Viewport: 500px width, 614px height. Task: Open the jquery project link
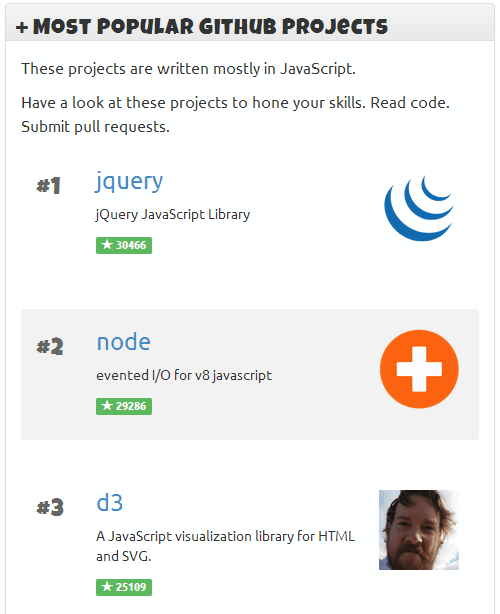pyautogui.click(x=129, y=182)
